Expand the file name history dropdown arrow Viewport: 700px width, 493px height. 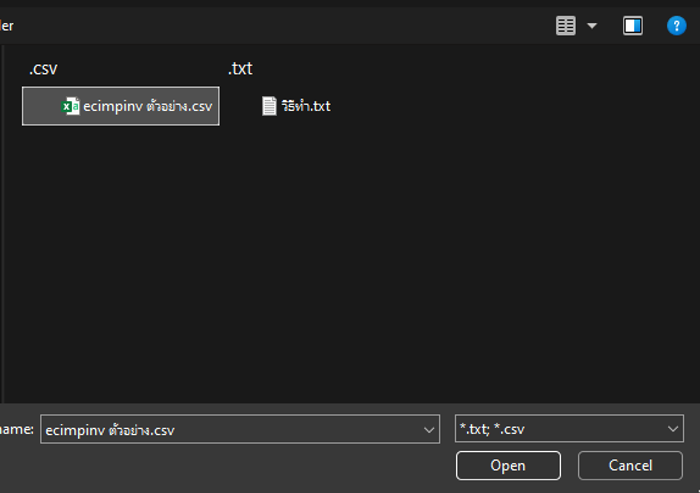(429, 430)
